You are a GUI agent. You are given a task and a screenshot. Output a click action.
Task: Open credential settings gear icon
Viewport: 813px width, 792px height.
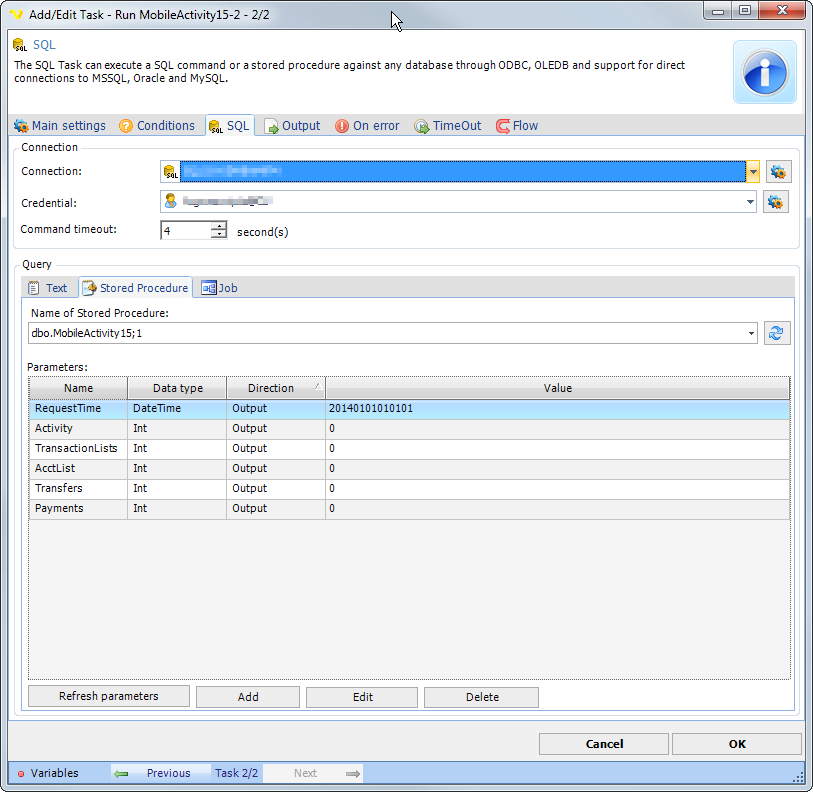tap(777, 202)
